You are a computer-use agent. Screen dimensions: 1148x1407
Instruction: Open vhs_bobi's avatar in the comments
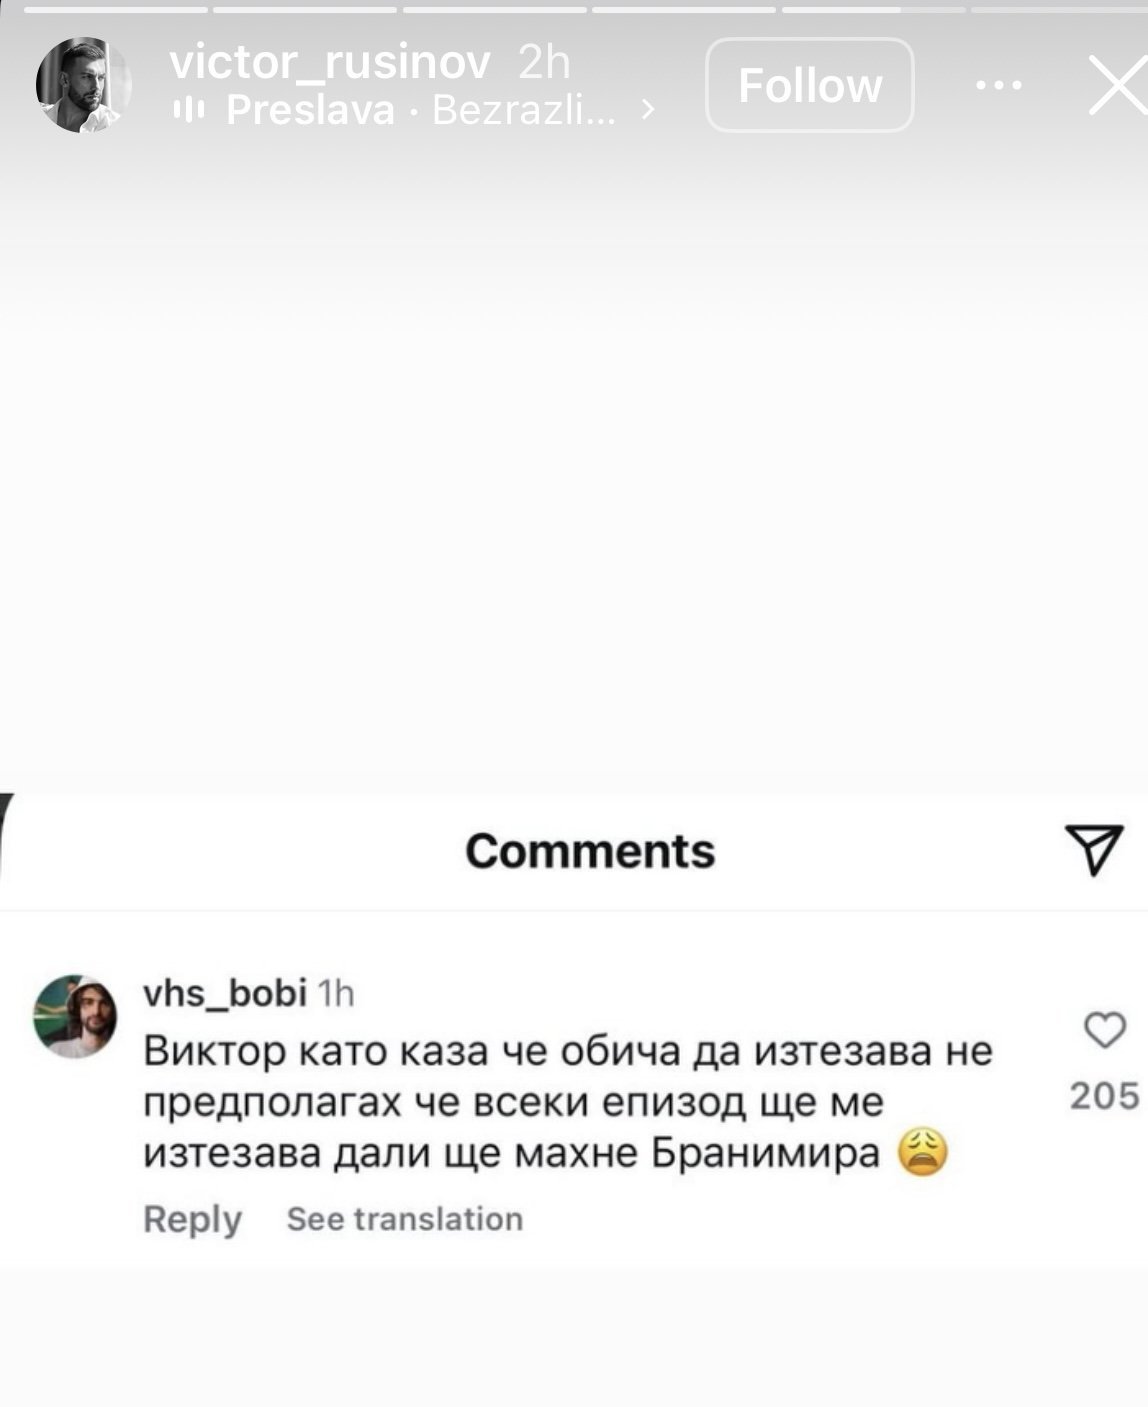point(75,1016)
